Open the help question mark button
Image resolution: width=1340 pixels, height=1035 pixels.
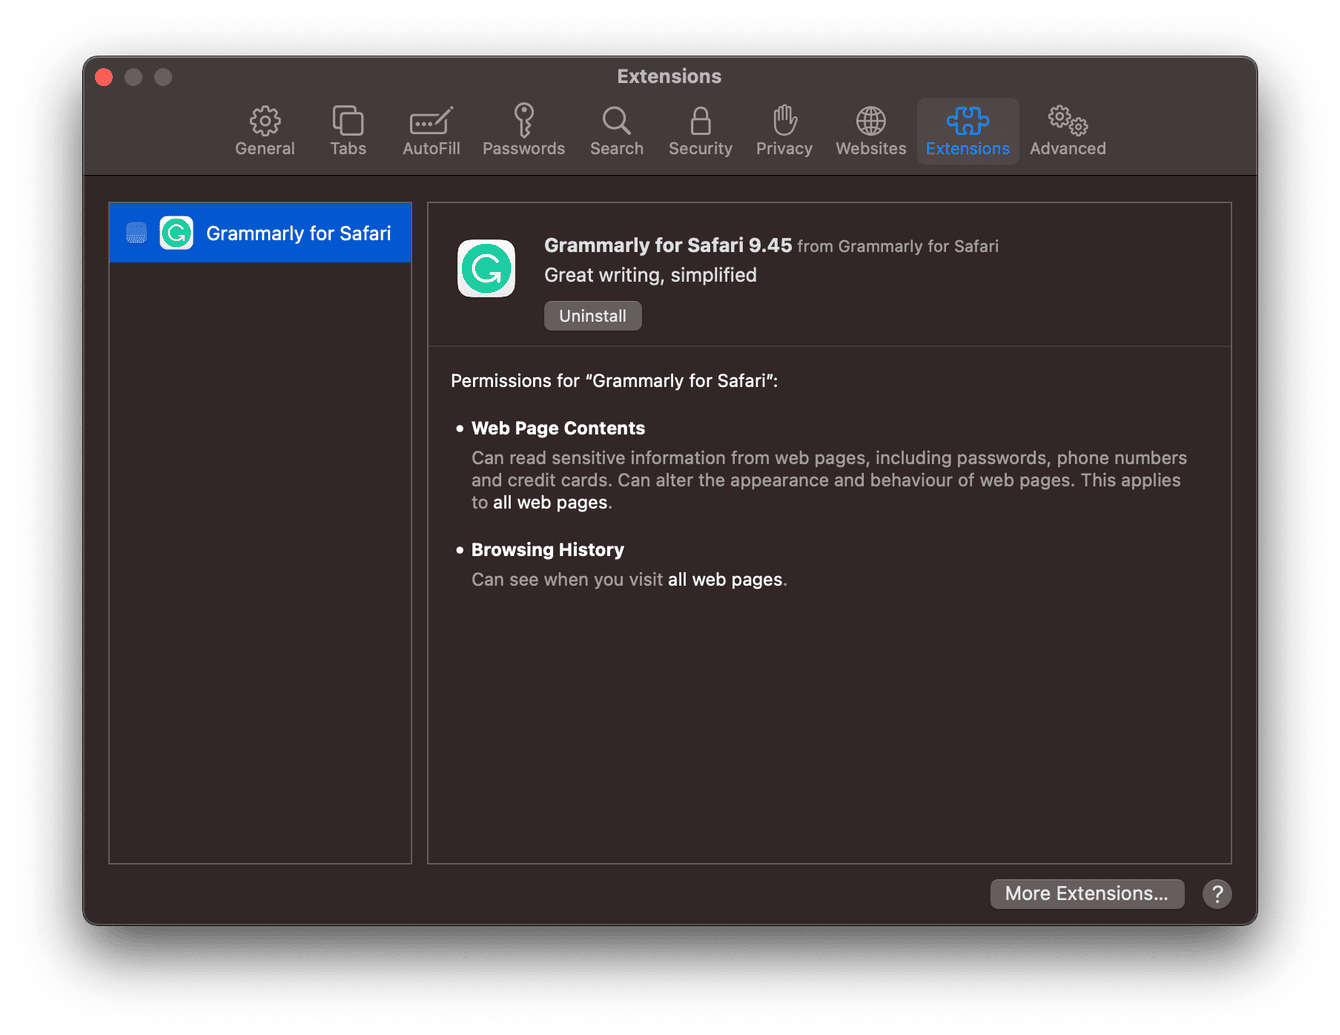point(1217,894)
